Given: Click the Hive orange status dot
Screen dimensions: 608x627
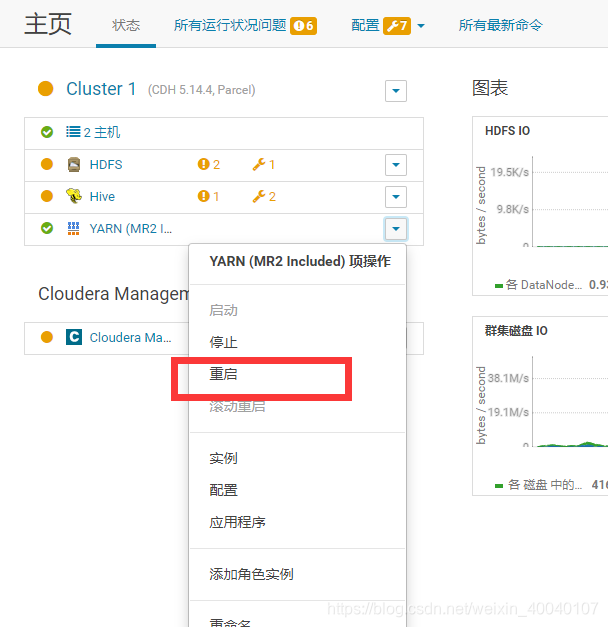Looking at the screenshot, I should [x=47, y=196].
